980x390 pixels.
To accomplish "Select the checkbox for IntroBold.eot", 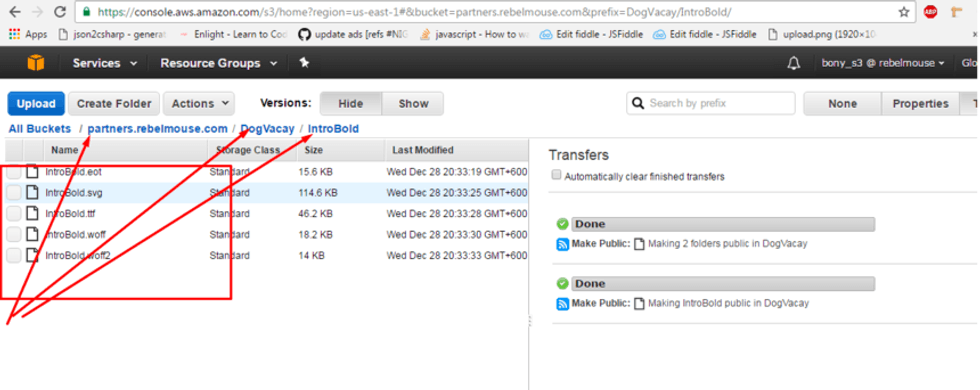I will [14, 172].
